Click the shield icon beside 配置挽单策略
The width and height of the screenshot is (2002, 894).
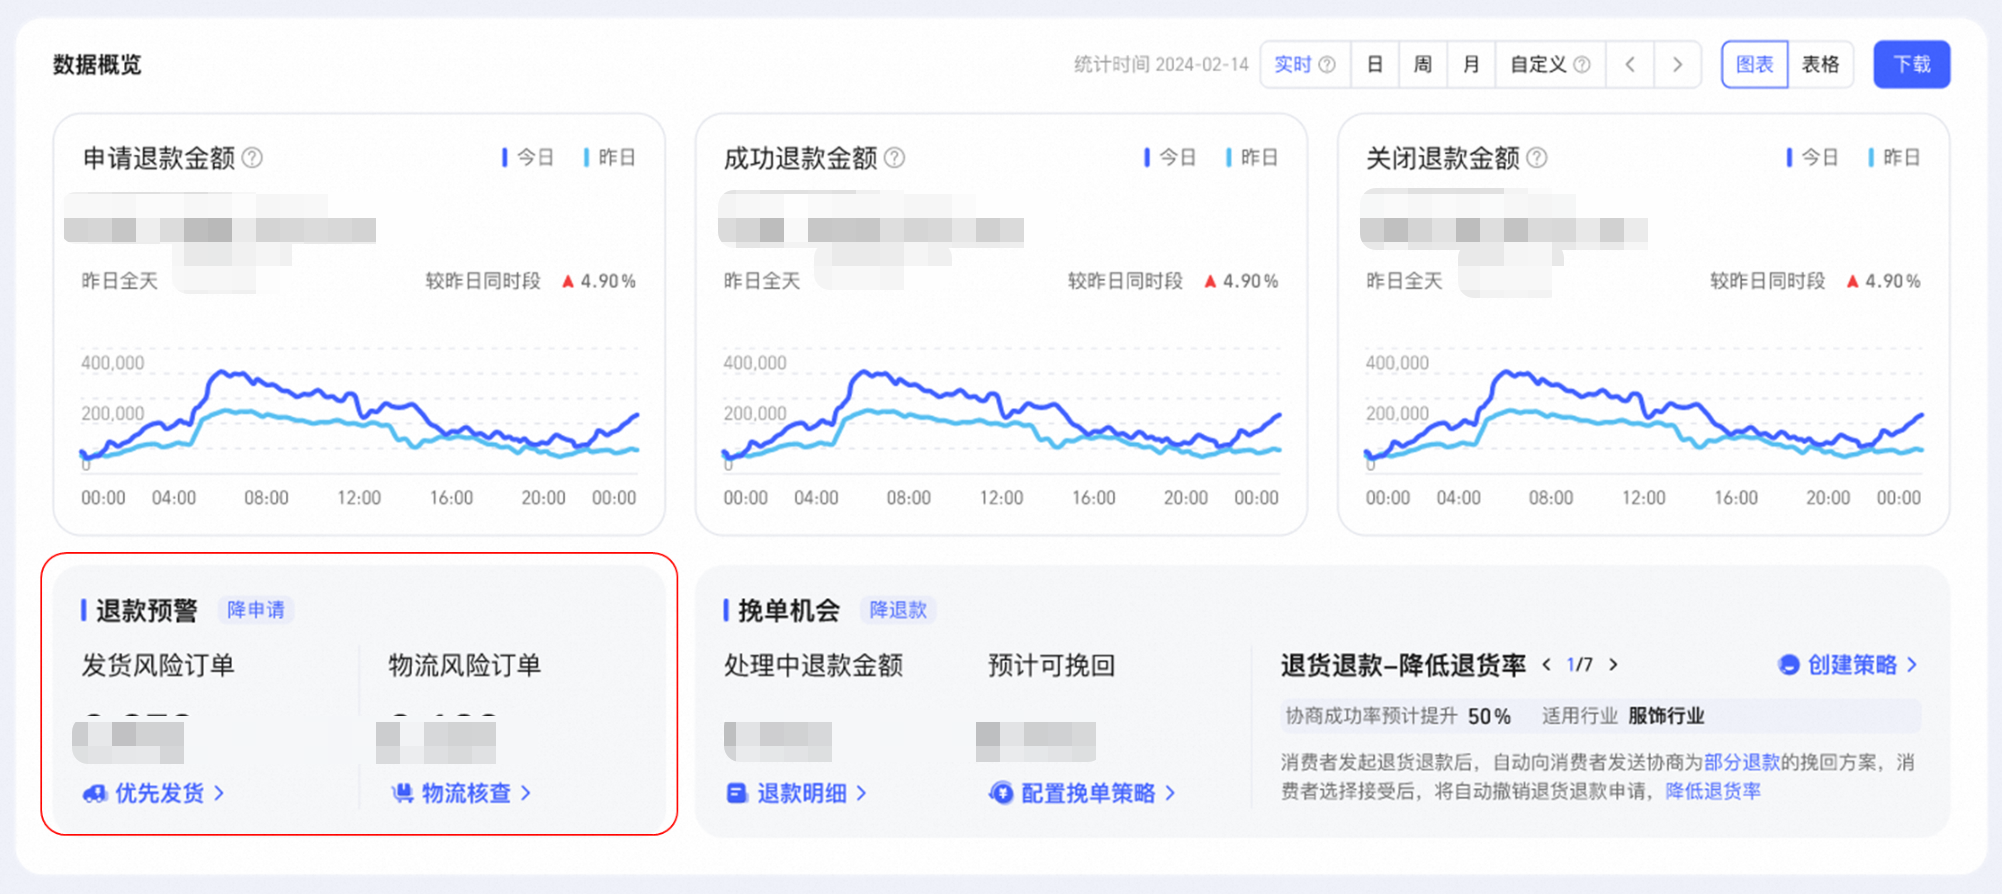pyautogui.click(x=1001, y=793)
